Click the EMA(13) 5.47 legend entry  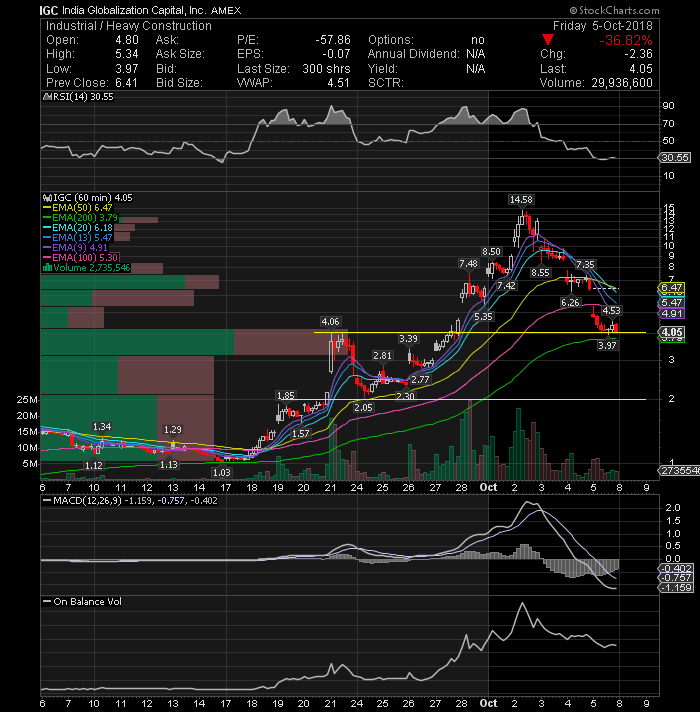click(78, 238)
